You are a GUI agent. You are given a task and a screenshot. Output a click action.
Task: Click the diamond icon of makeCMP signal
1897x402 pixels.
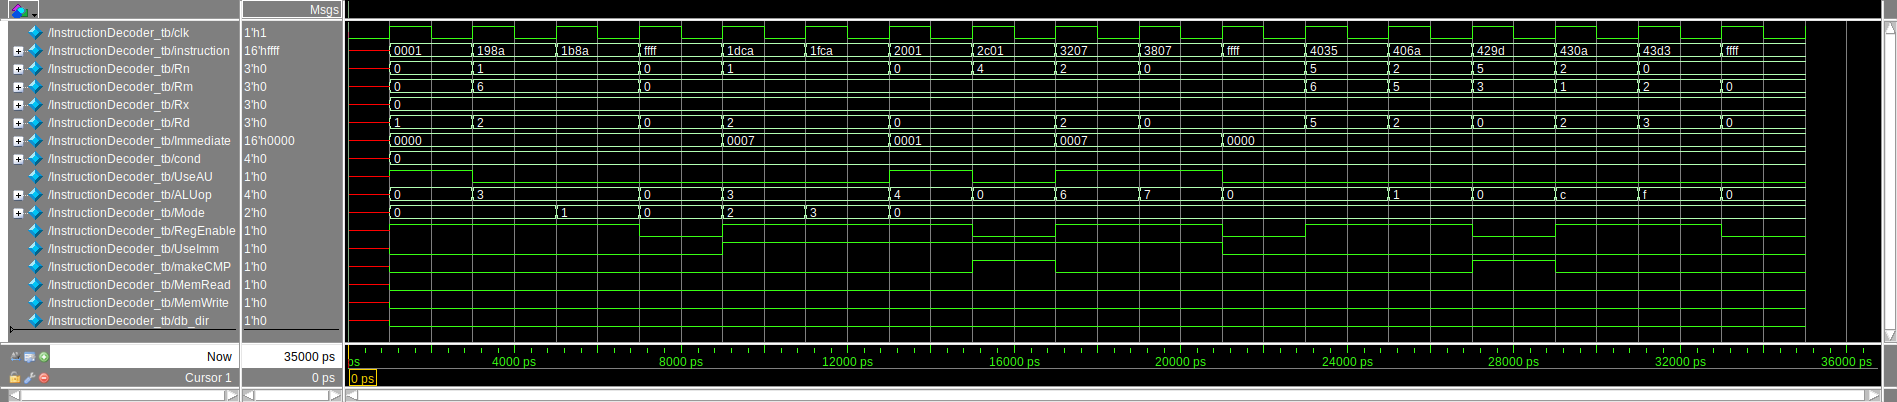coord(35,267)
